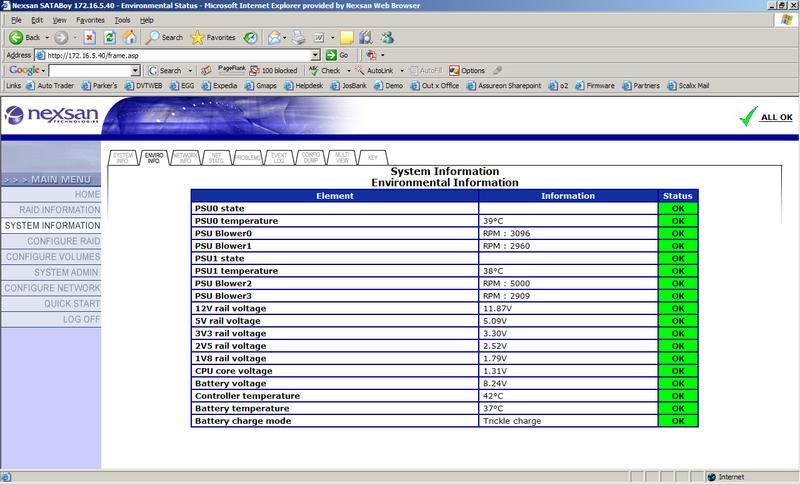The height and width of the screenshot is (485, 800).
Task: Stop page loading with the red X icon
Action: coord(89,37)
